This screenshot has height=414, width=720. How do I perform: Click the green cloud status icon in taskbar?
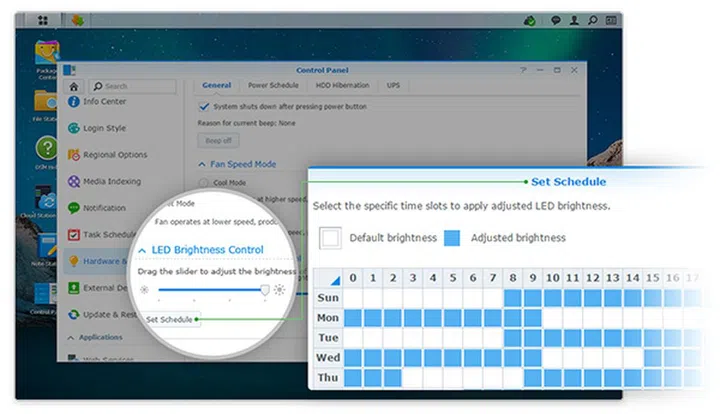[x=529, y=21]
